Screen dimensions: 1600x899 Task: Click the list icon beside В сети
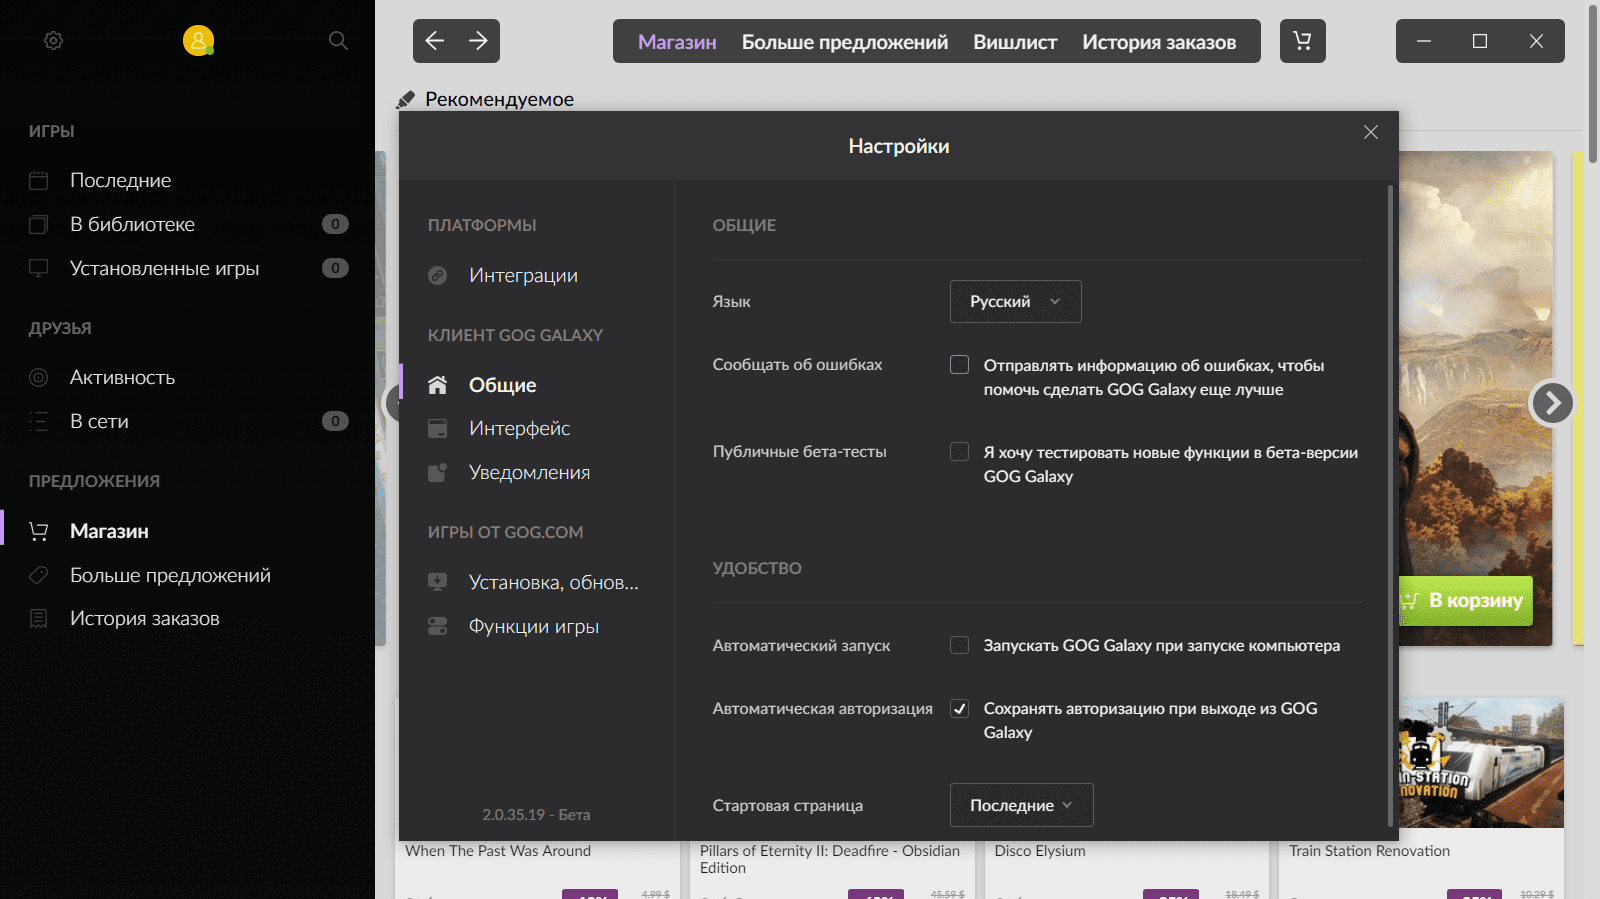[39, 422]
